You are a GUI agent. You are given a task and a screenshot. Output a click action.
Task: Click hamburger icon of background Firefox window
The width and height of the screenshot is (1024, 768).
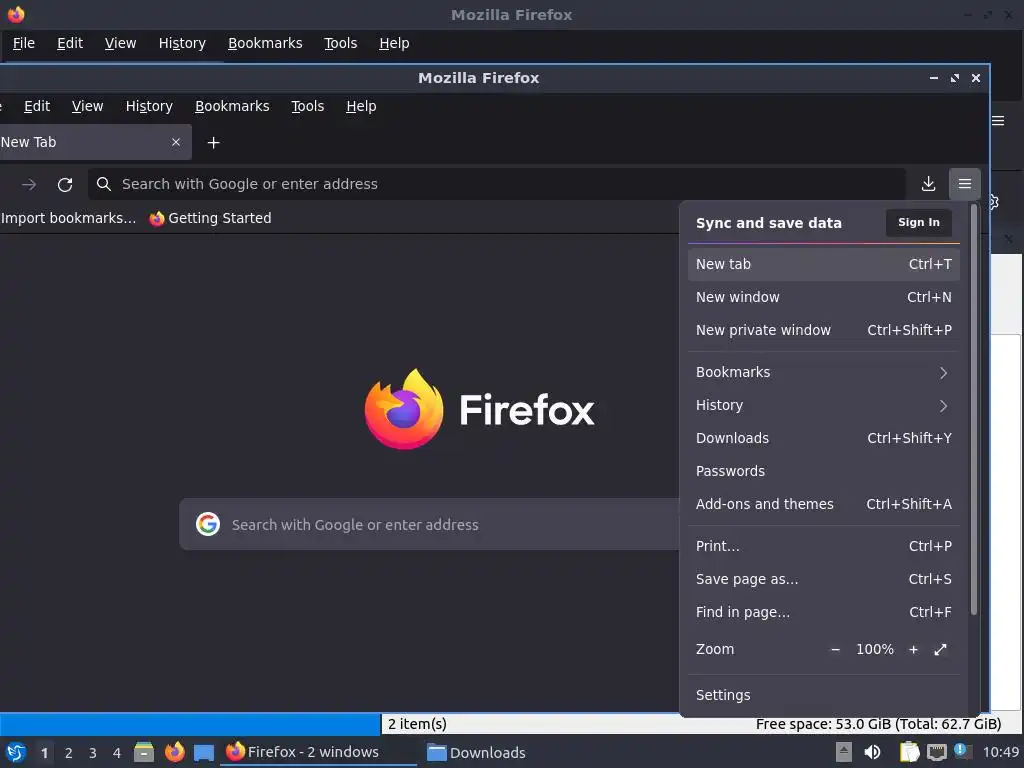998,121
